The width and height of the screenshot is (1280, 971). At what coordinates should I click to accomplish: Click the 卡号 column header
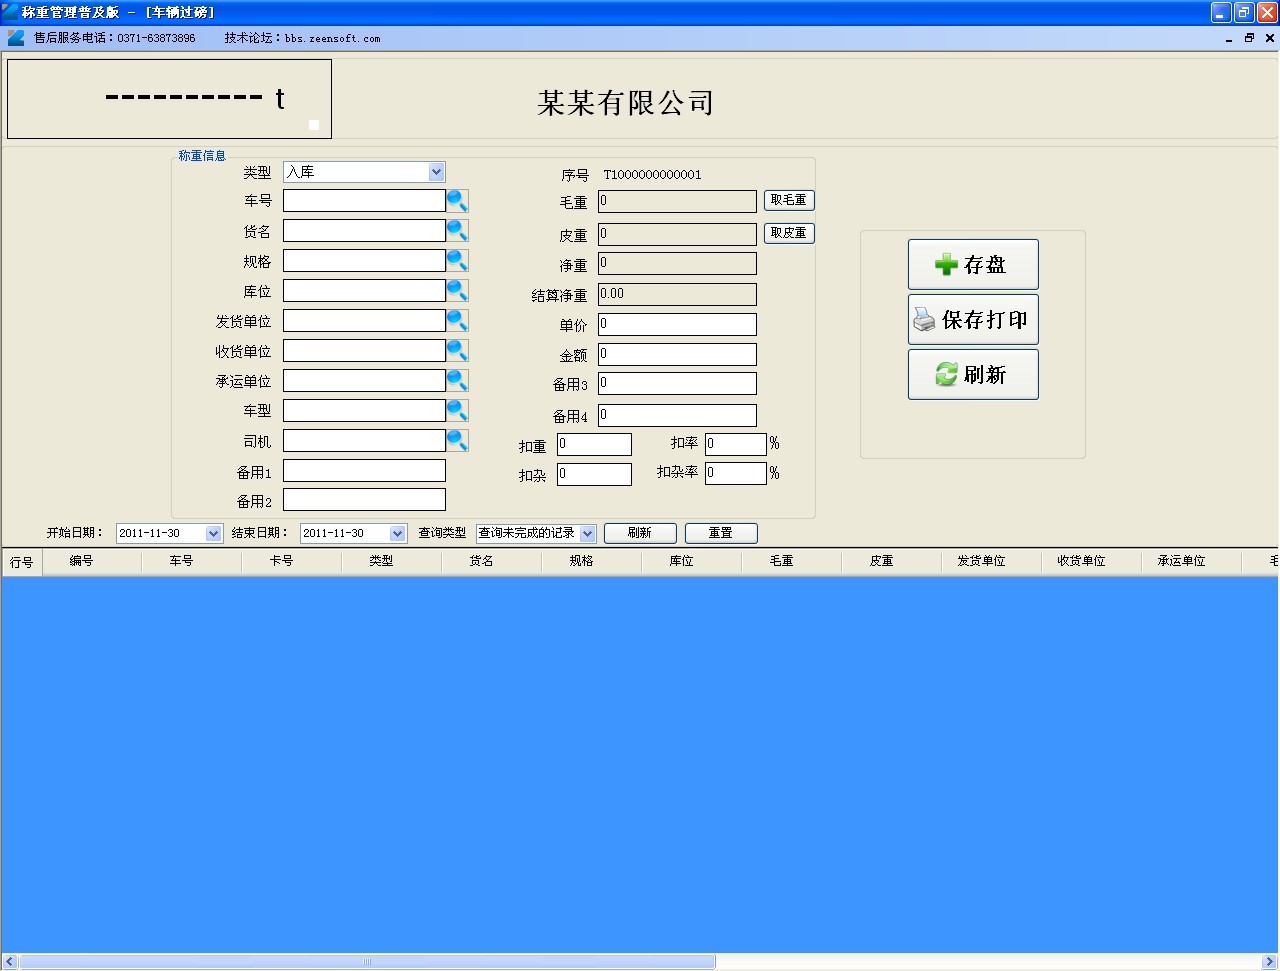[291, 562]
